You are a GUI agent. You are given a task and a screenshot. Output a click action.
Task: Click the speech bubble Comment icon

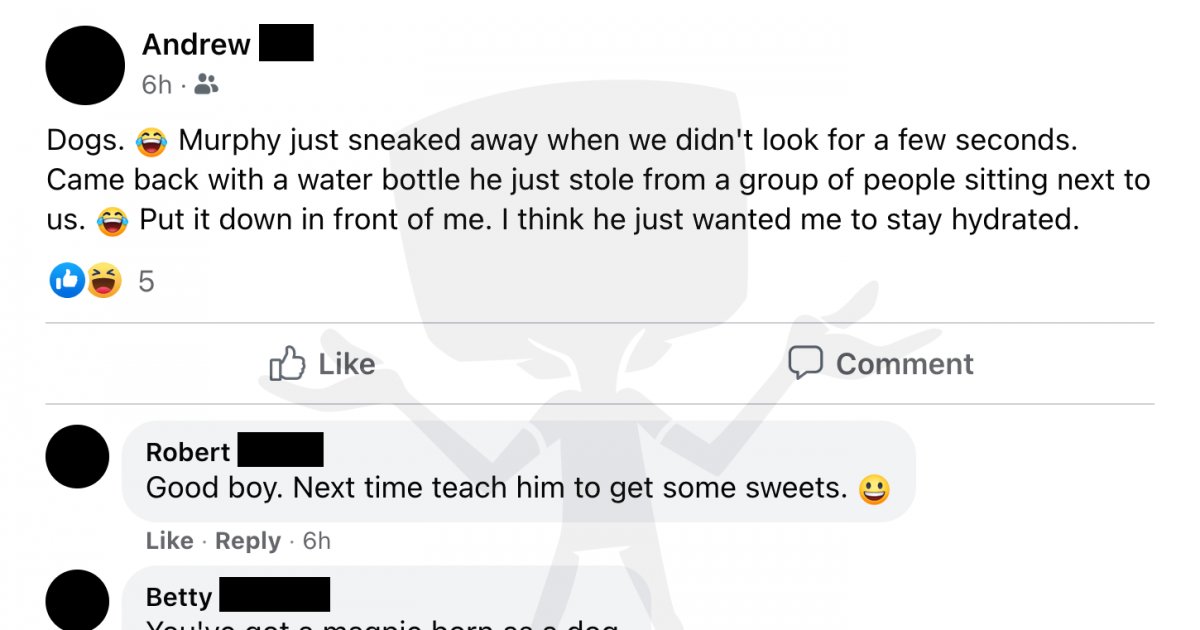805,363
